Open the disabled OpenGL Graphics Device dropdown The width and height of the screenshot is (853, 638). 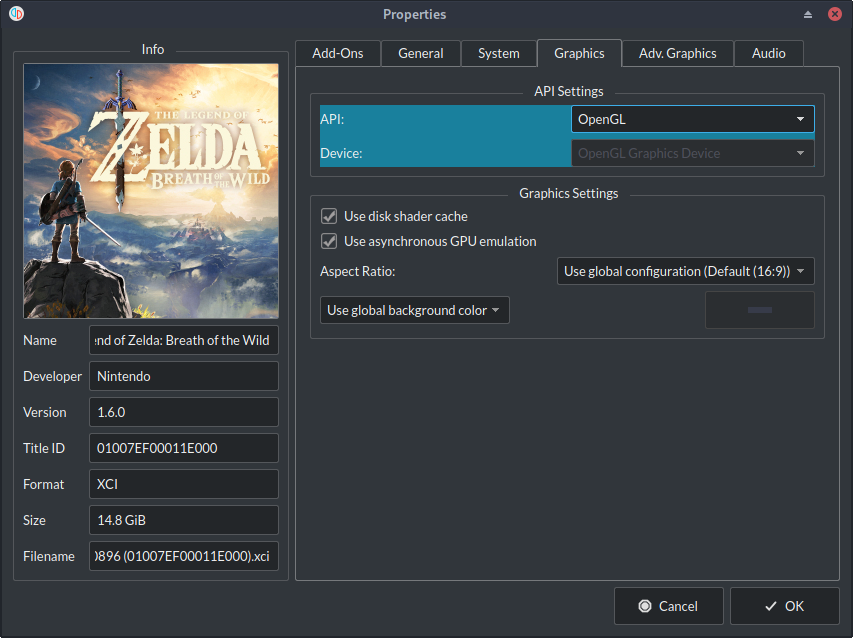point(693,153)
